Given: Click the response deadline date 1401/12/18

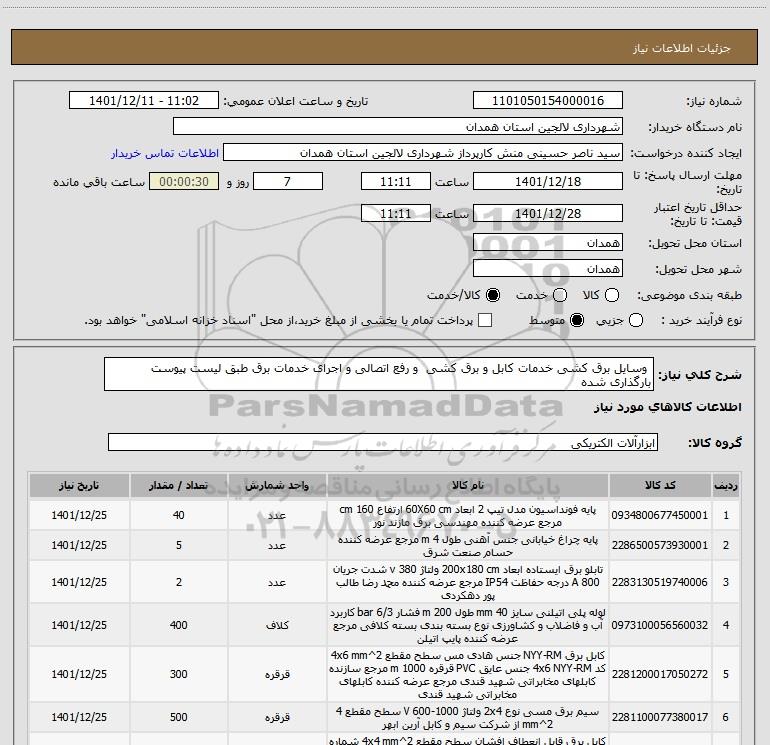Looking at the screenshot, I should point(548,181).
